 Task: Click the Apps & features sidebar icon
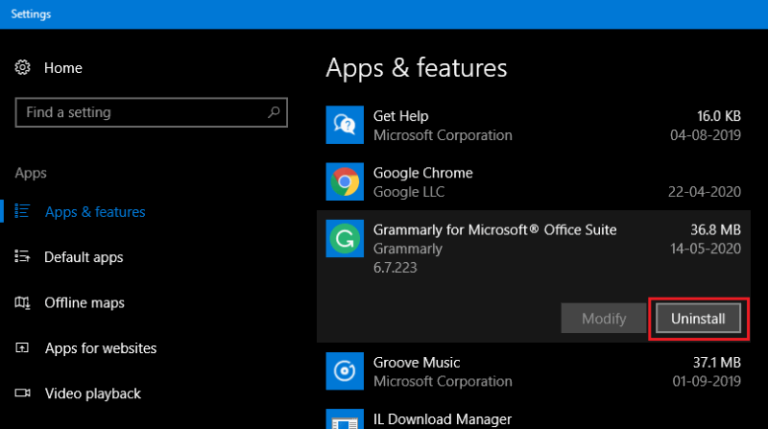coord(23,212)
